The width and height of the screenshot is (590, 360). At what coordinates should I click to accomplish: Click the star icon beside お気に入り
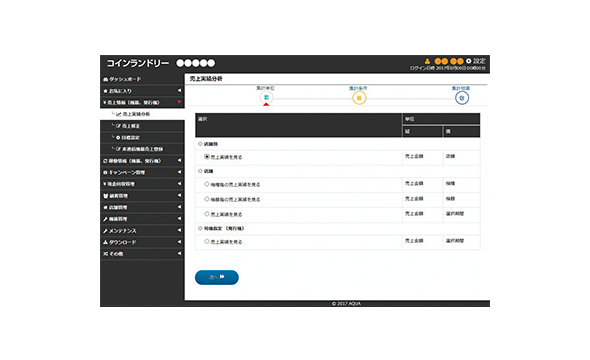(x=105, y=91)
